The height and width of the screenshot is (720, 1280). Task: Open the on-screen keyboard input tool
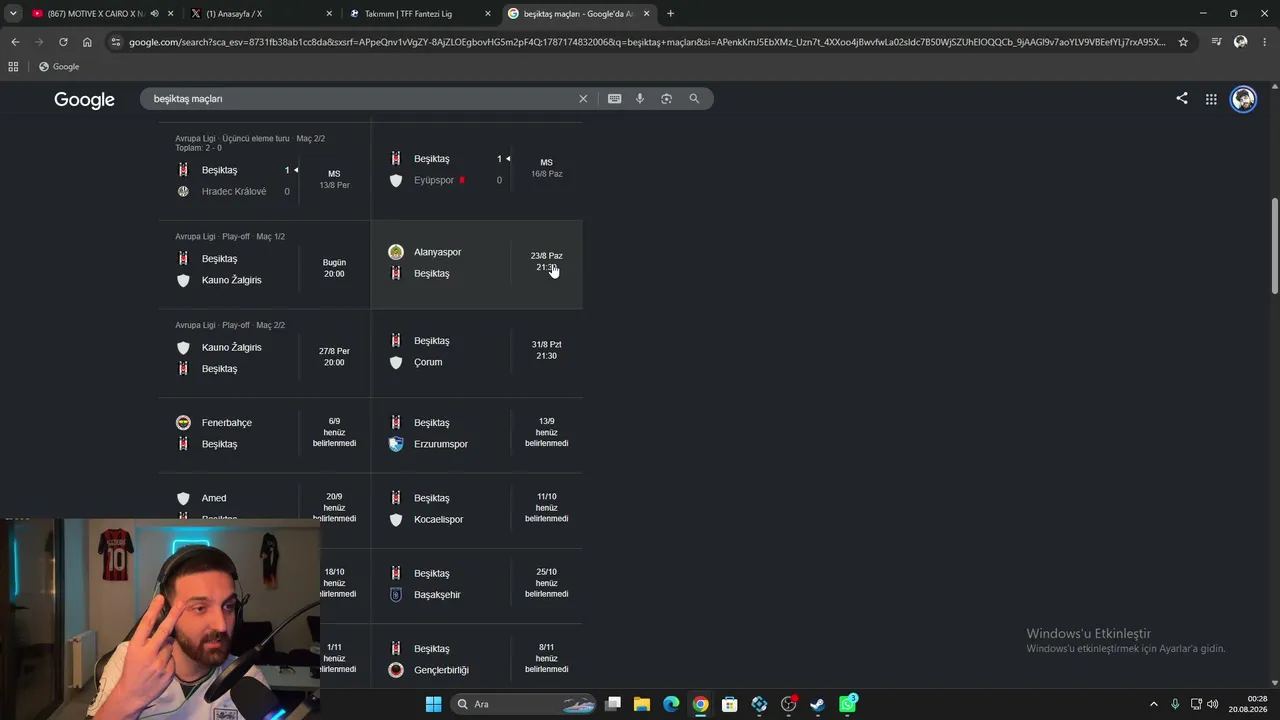614,99
